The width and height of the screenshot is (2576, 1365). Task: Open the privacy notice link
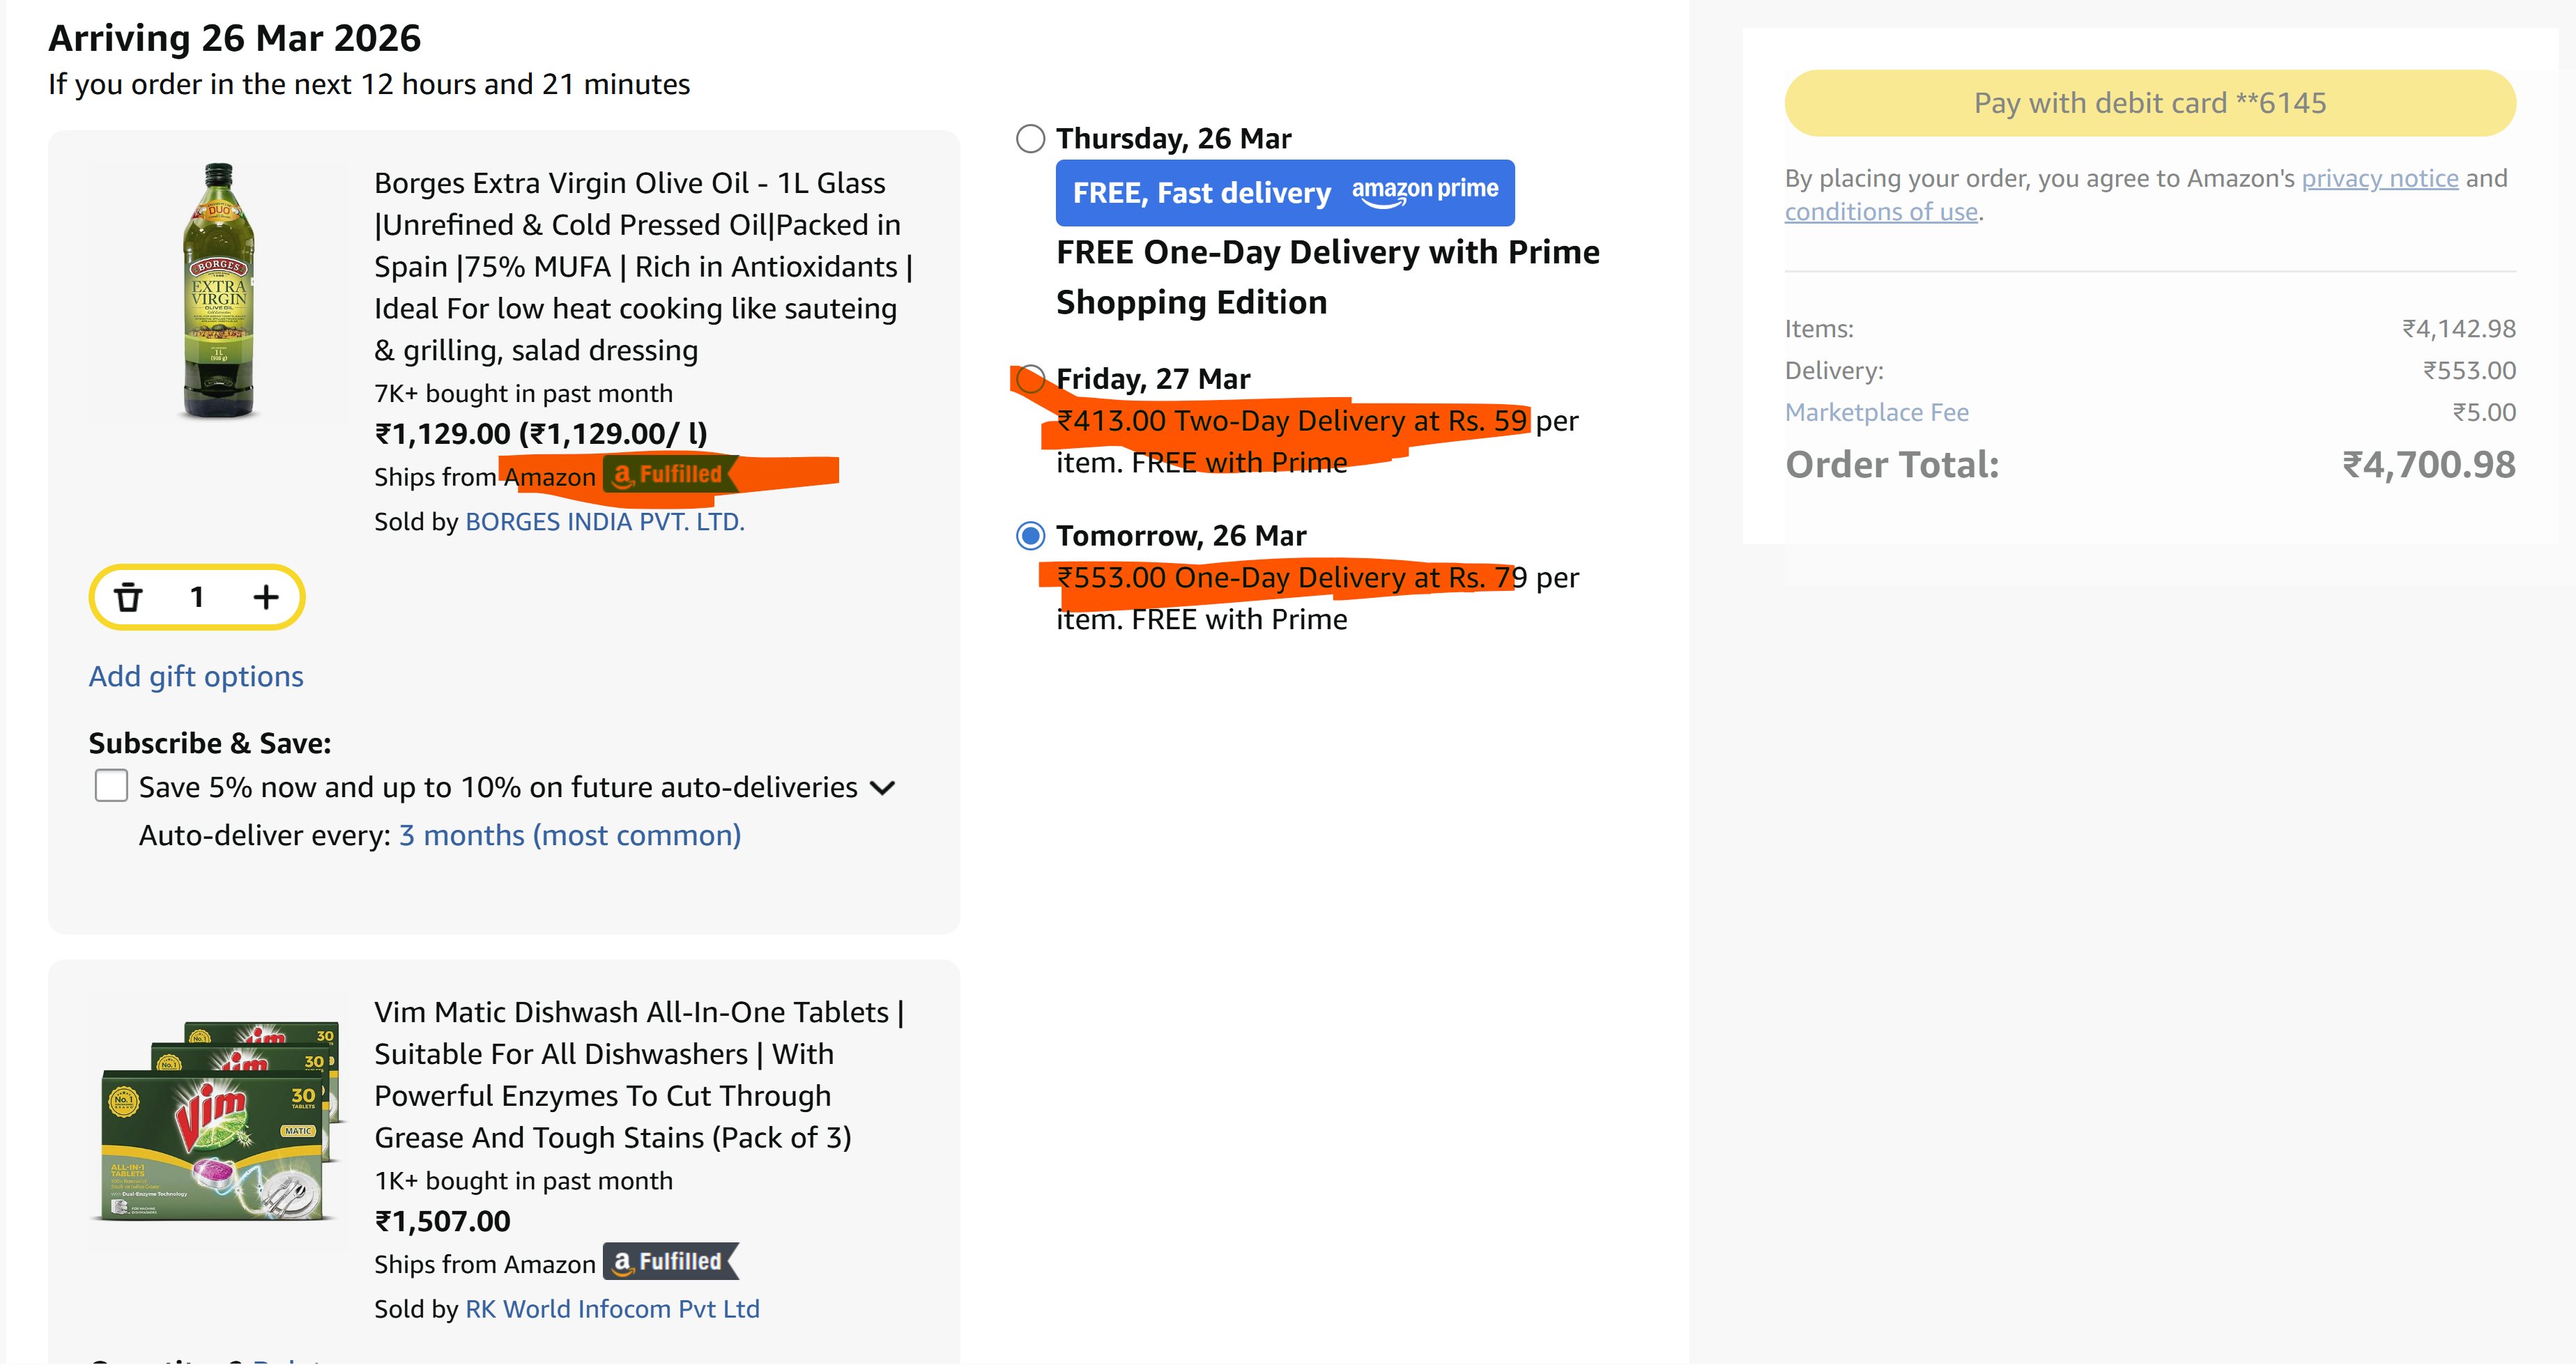click(2379, 178)
